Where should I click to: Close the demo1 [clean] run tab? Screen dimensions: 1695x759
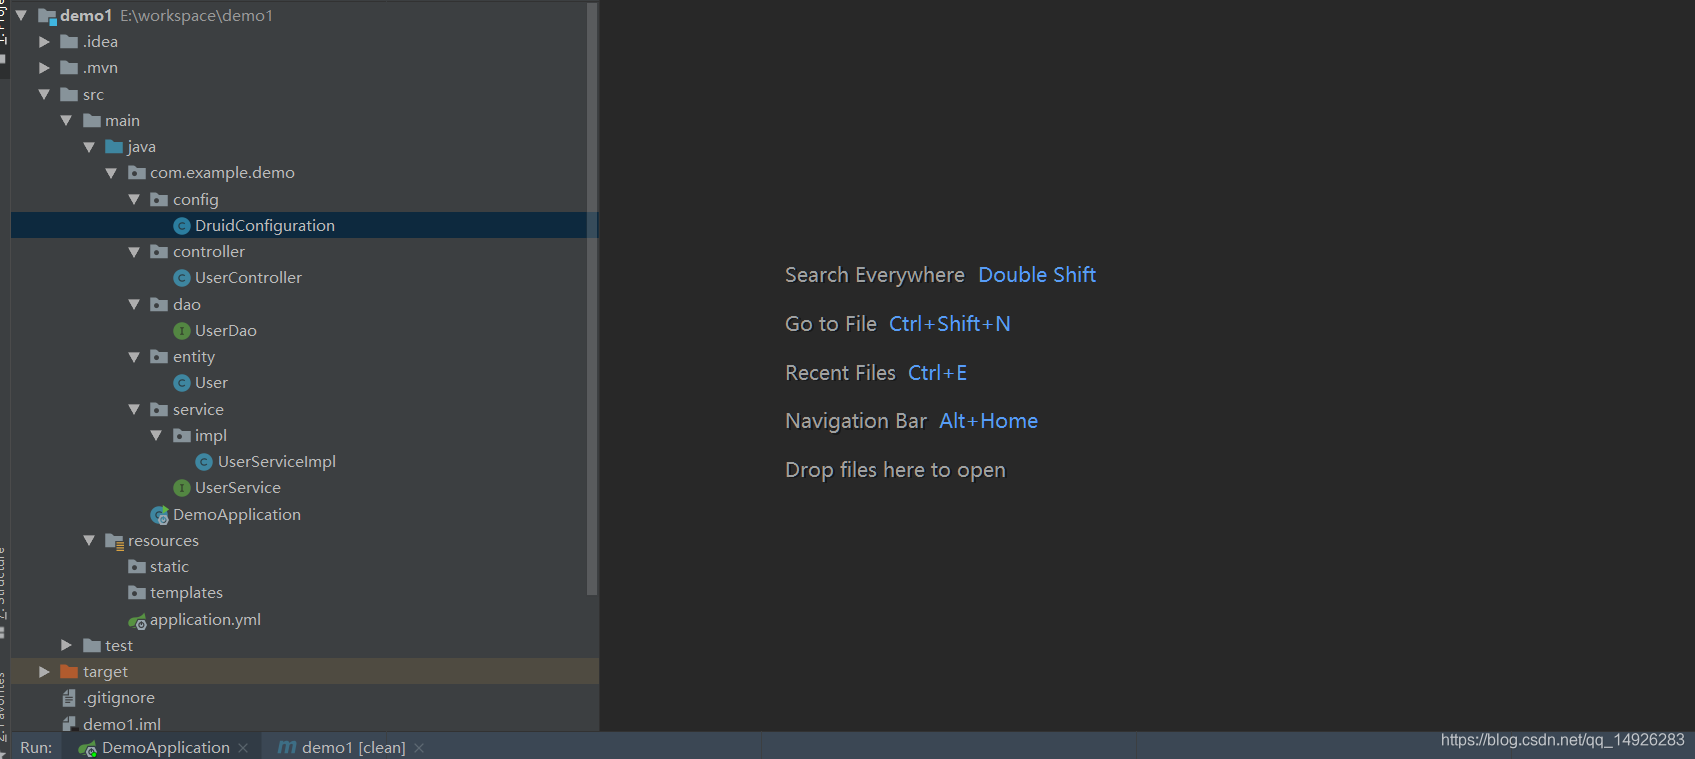click(x=419, y=748)
